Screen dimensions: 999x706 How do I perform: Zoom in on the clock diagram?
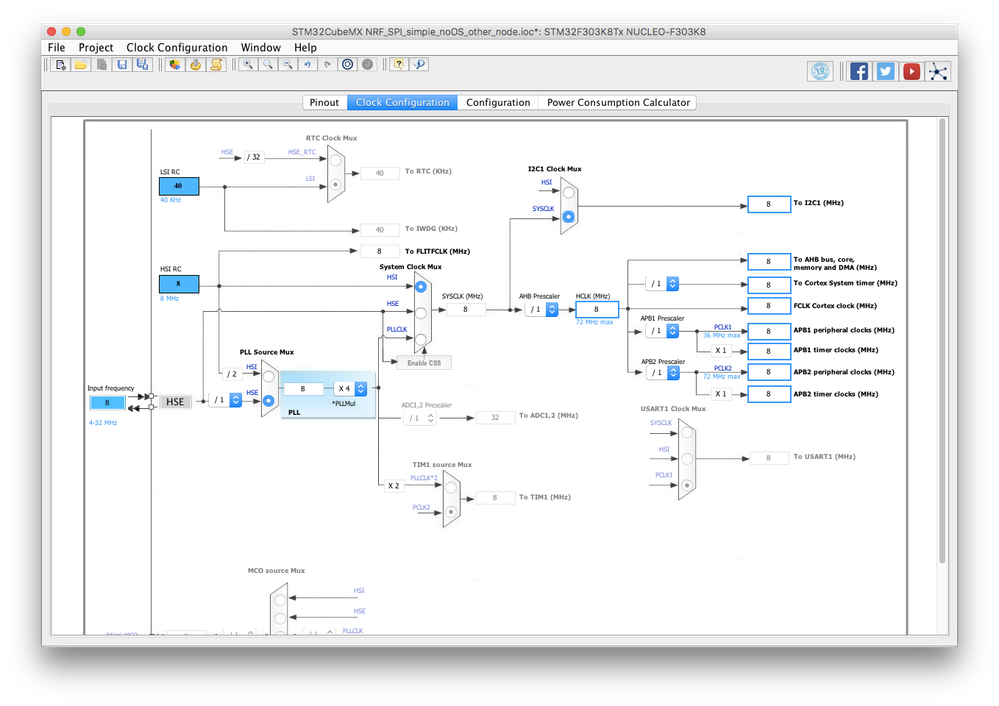tap(248, 64)
